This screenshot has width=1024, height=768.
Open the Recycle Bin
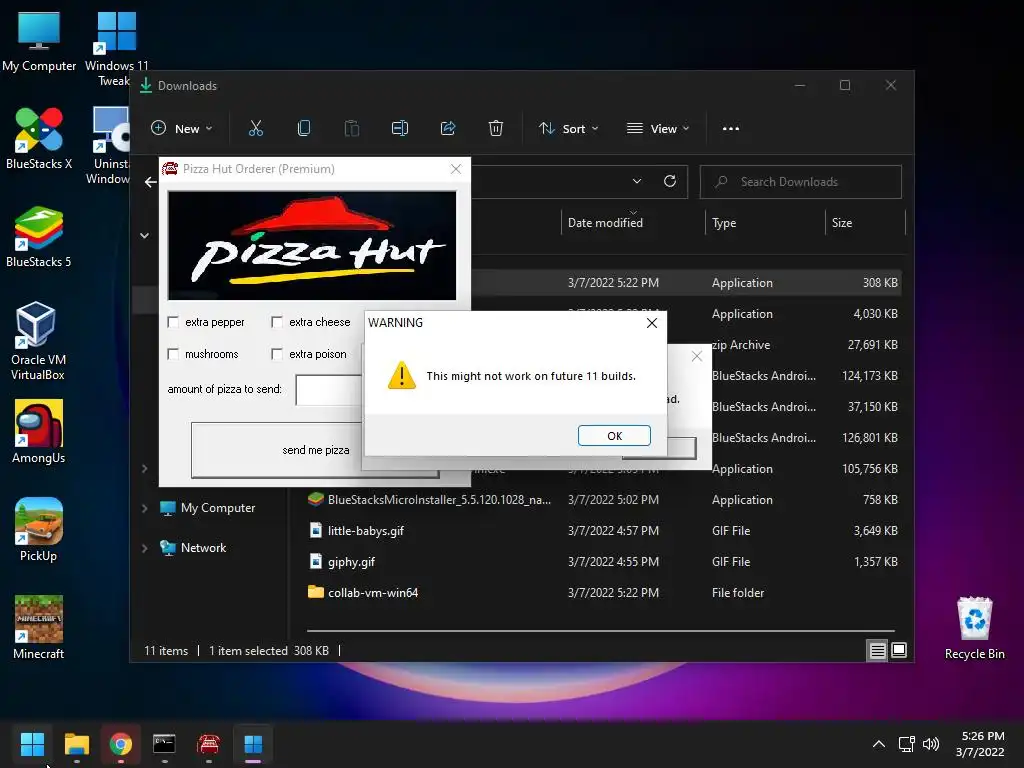974,628
